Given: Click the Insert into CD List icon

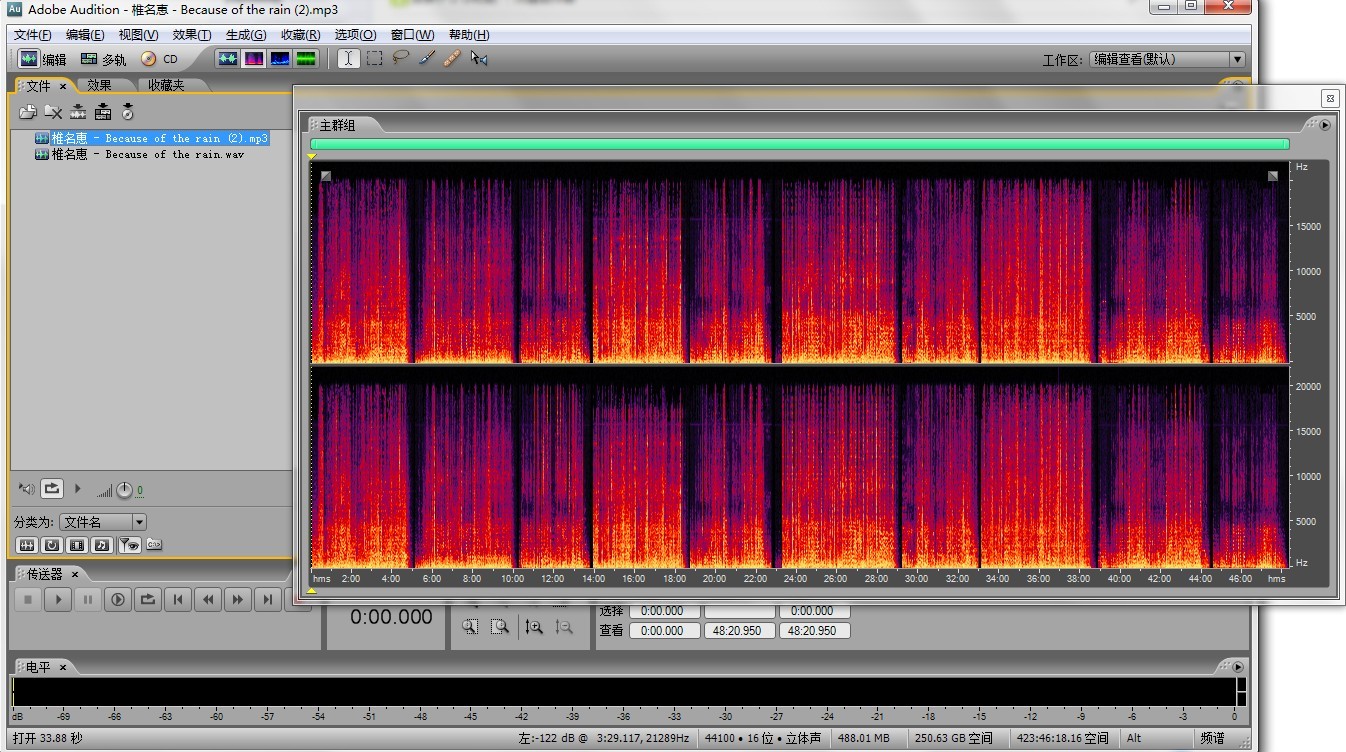Looking at the screenshot, I should click(128, 112).
